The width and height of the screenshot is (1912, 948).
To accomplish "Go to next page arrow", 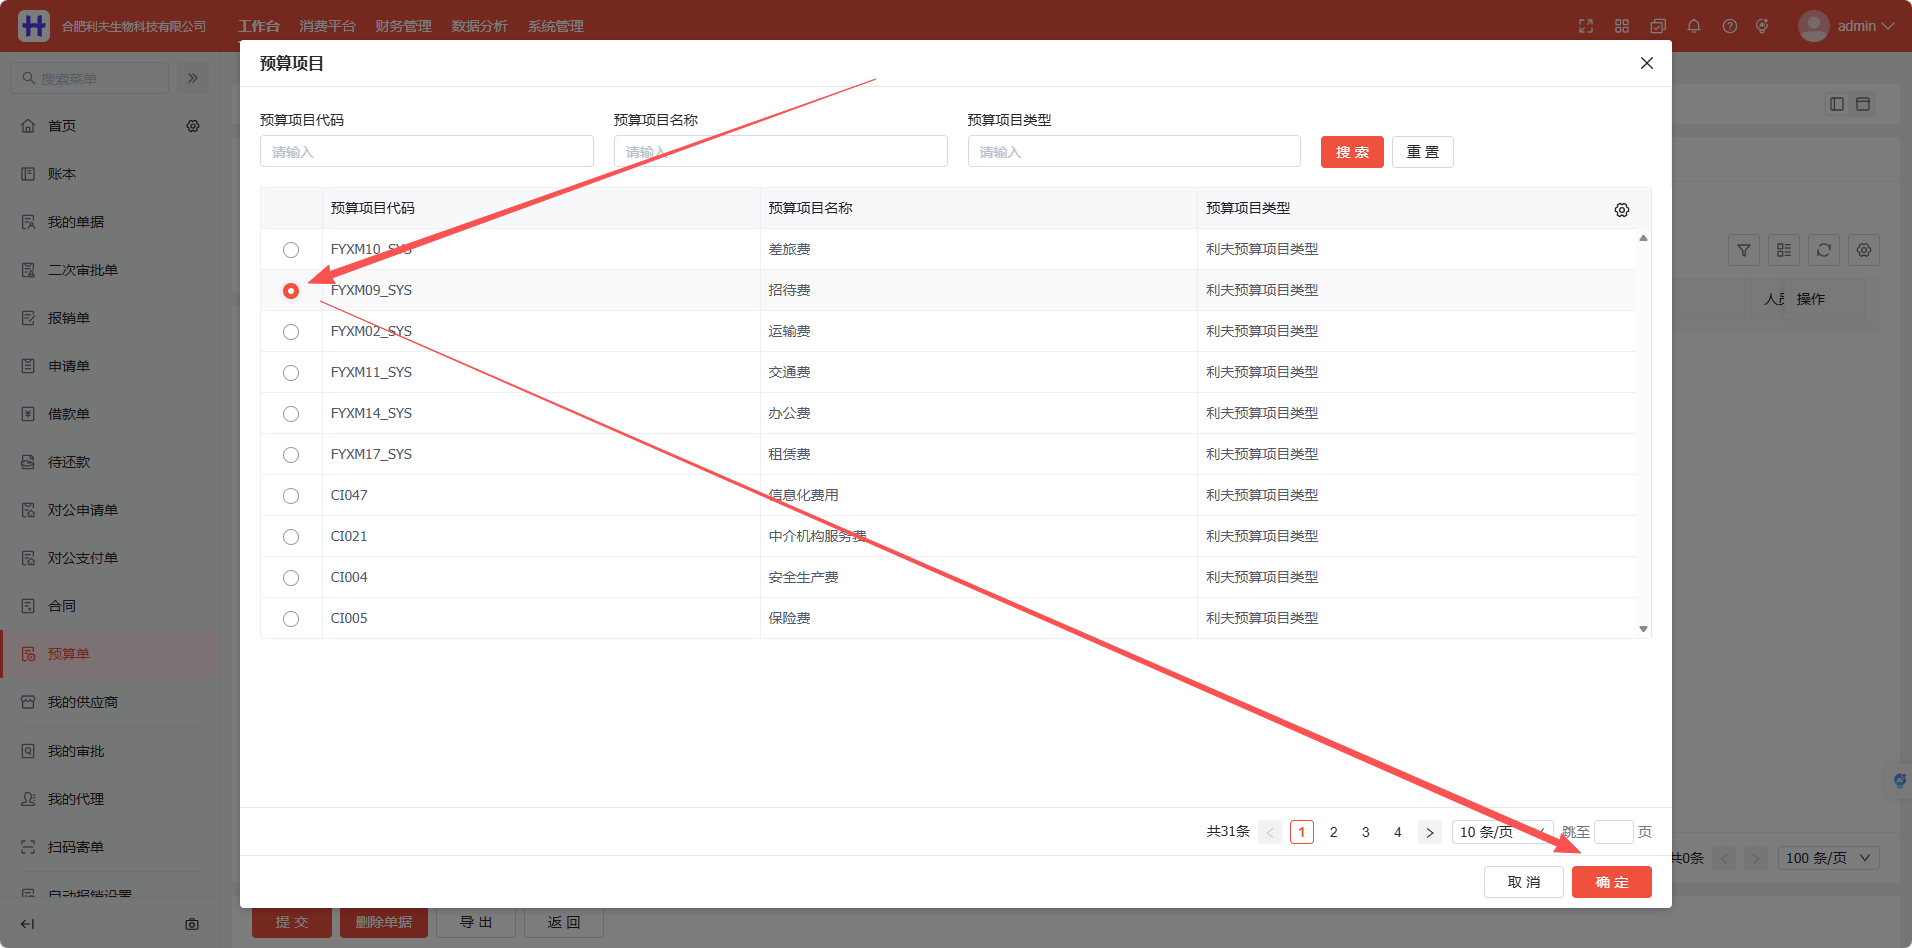I will pos(1430,832).
